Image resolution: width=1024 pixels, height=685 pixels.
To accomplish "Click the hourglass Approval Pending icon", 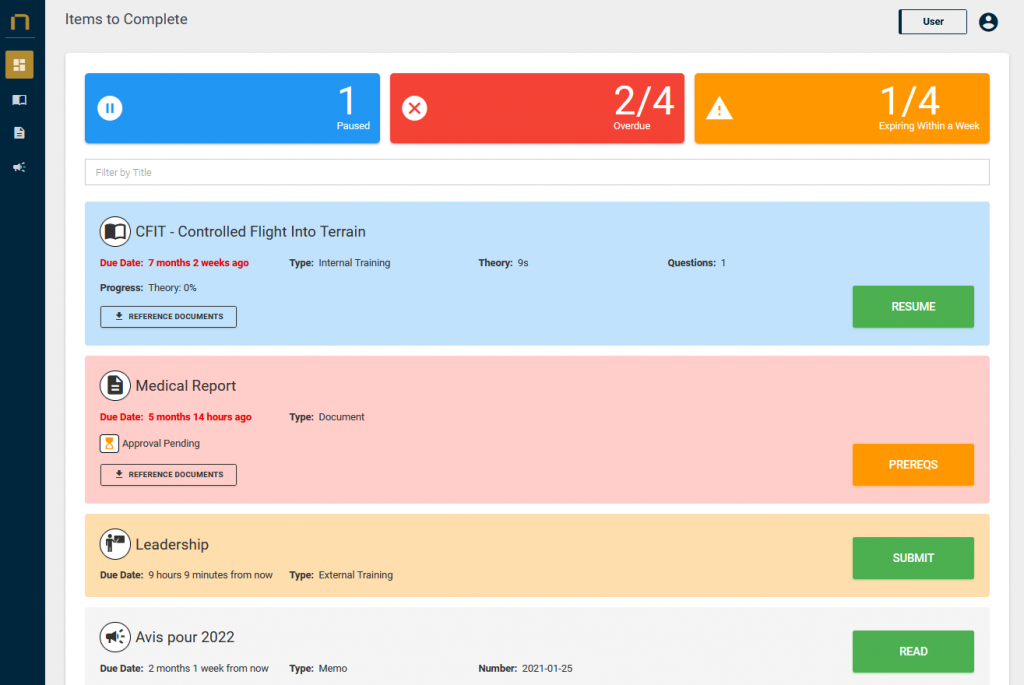I will point(109,443).
